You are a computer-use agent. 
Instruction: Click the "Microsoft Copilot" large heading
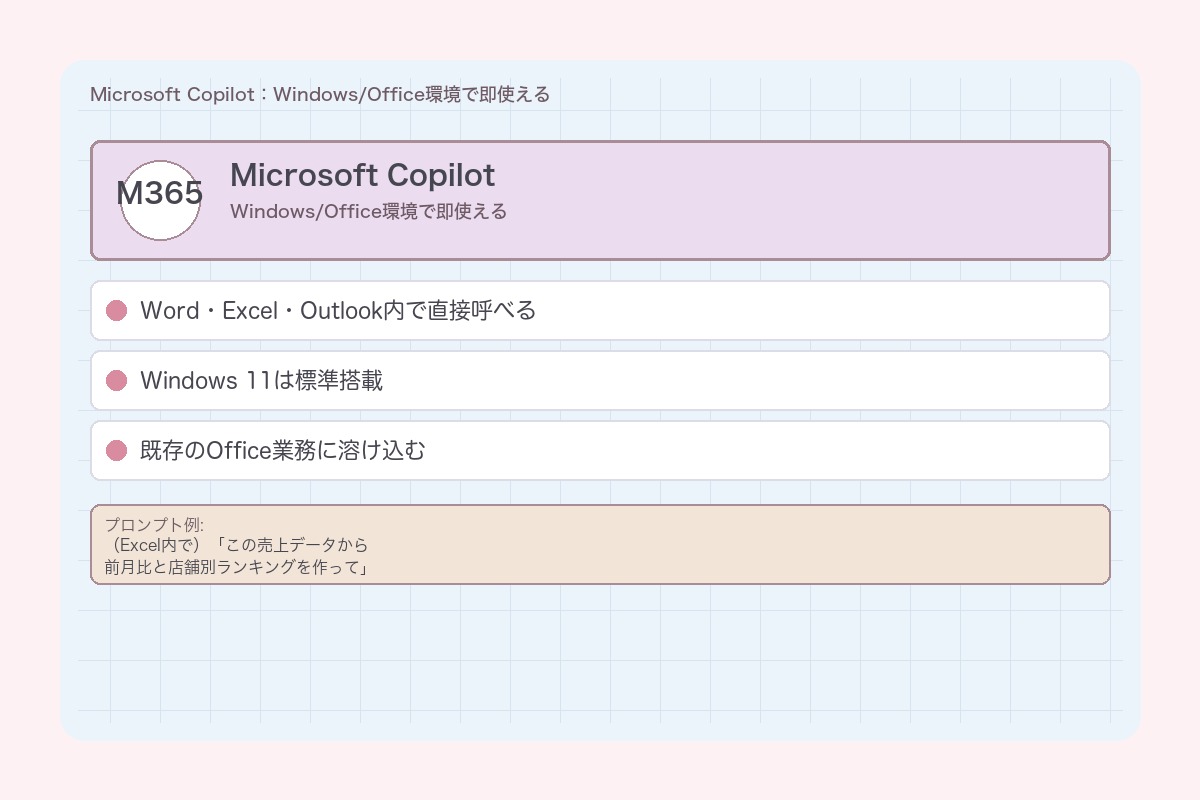point(362,175)
